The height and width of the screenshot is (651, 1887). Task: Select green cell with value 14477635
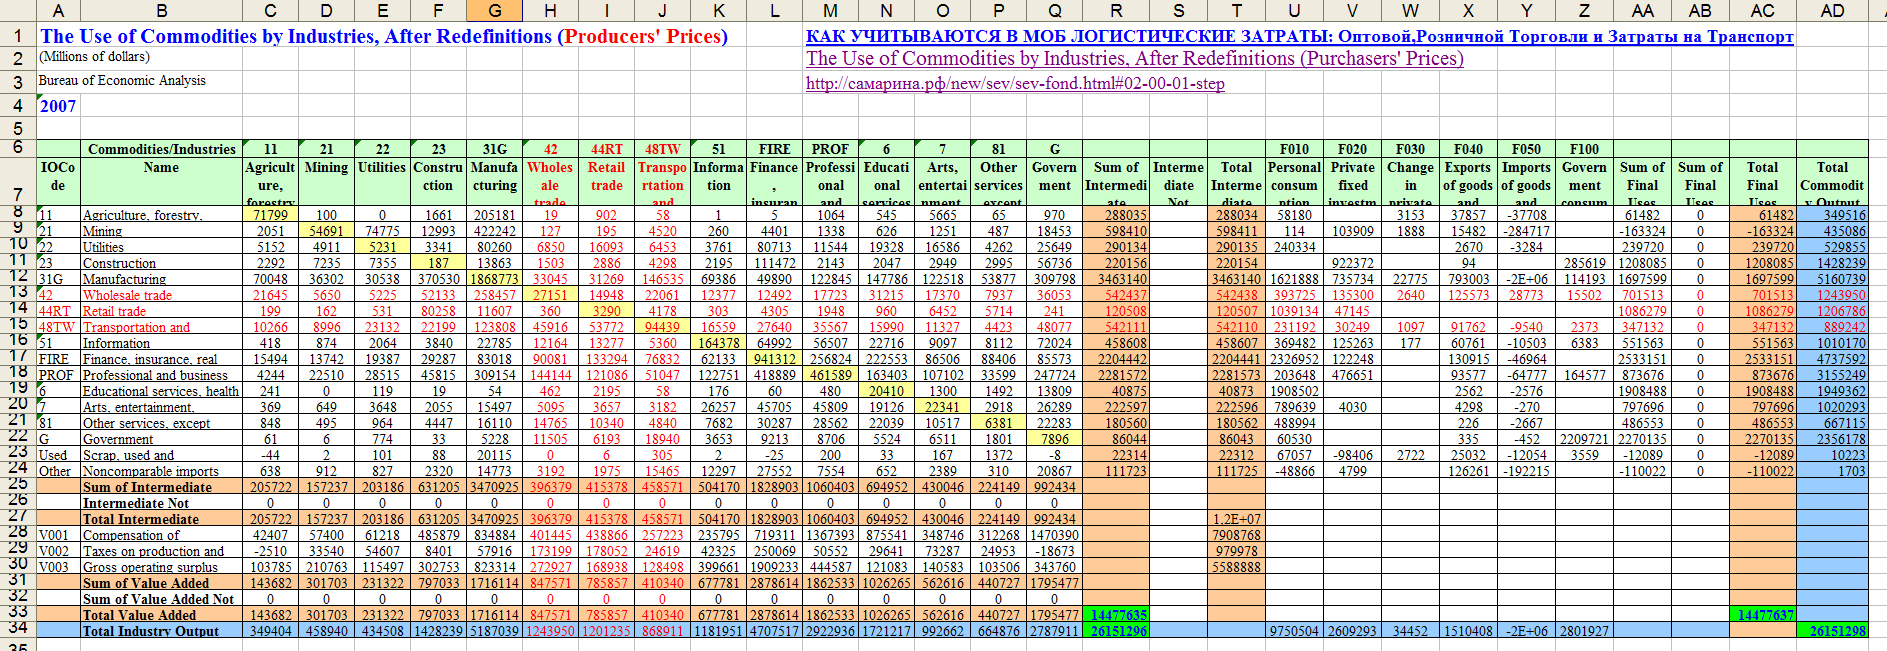coord(1119,615)
